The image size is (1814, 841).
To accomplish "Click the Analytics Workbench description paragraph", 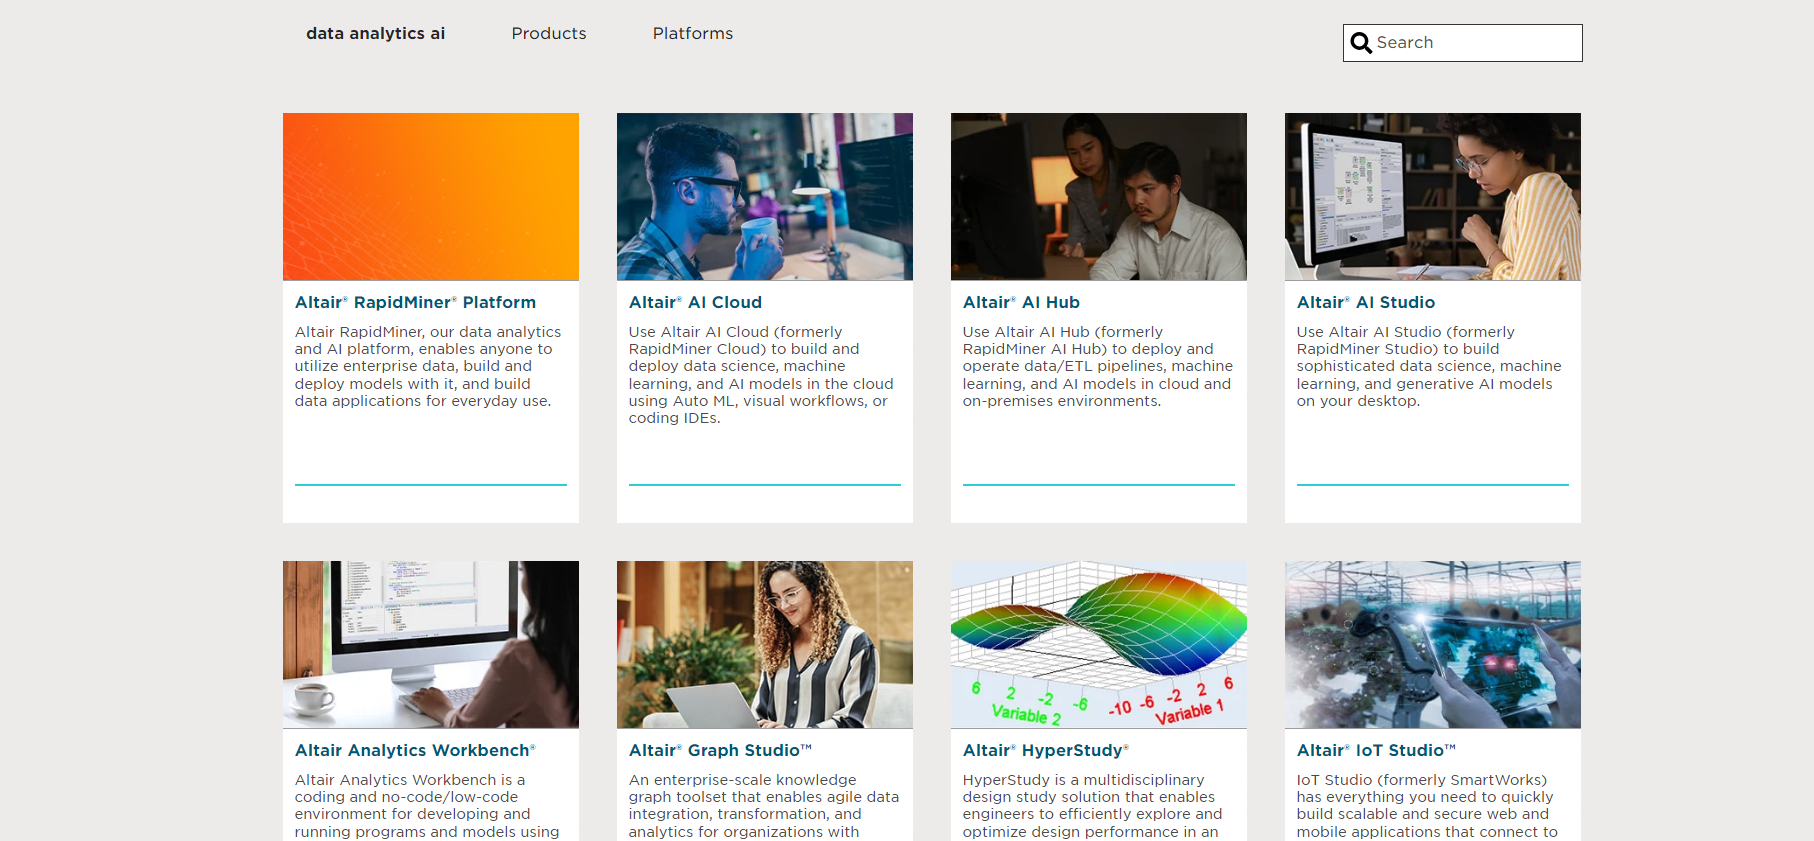I will [x=427, y=806].
